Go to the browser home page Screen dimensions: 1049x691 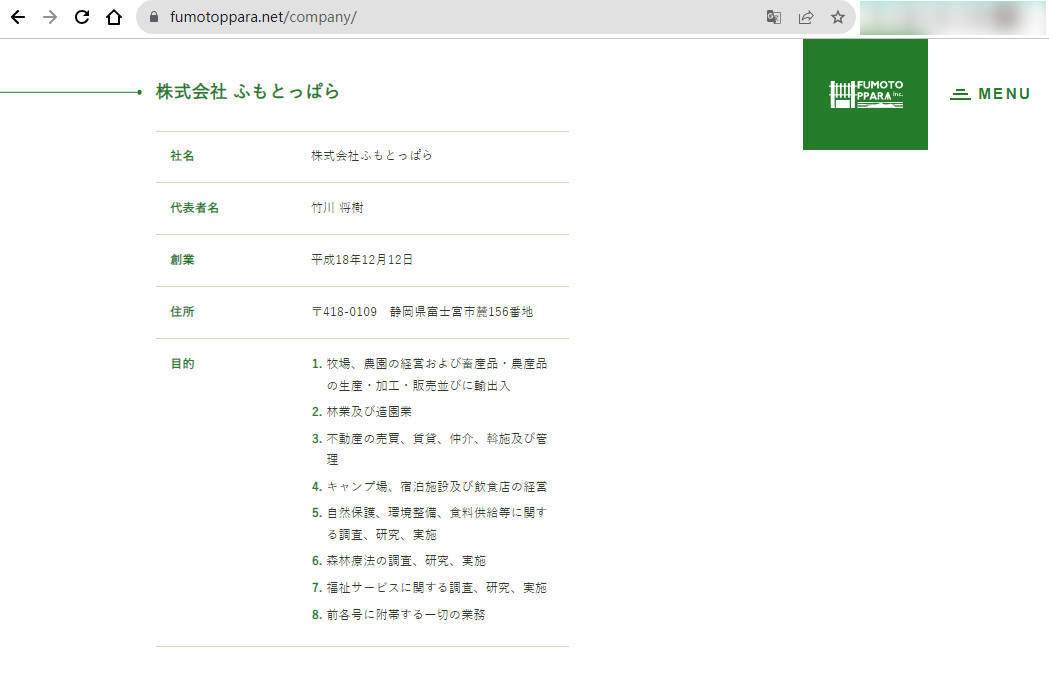click(114, 17)
